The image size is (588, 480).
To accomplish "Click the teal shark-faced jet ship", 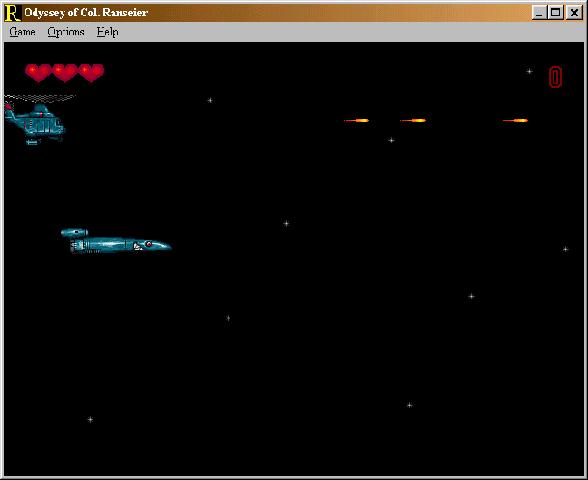I will (116, 241).
